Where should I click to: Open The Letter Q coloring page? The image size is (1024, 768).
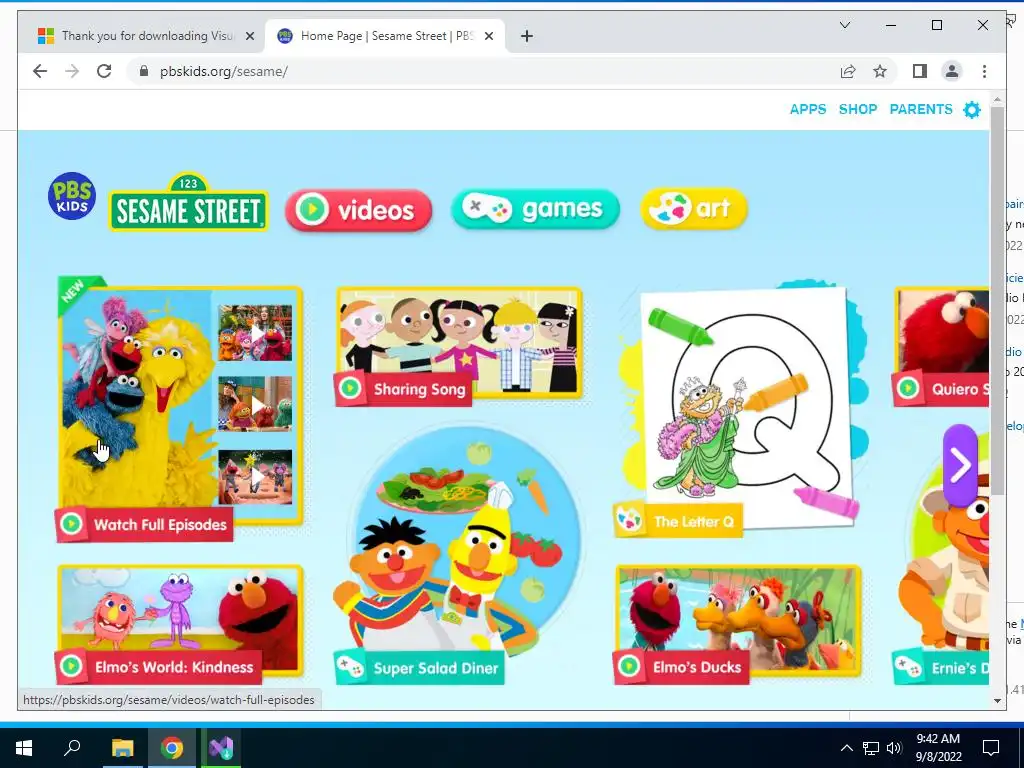[744, 405]
